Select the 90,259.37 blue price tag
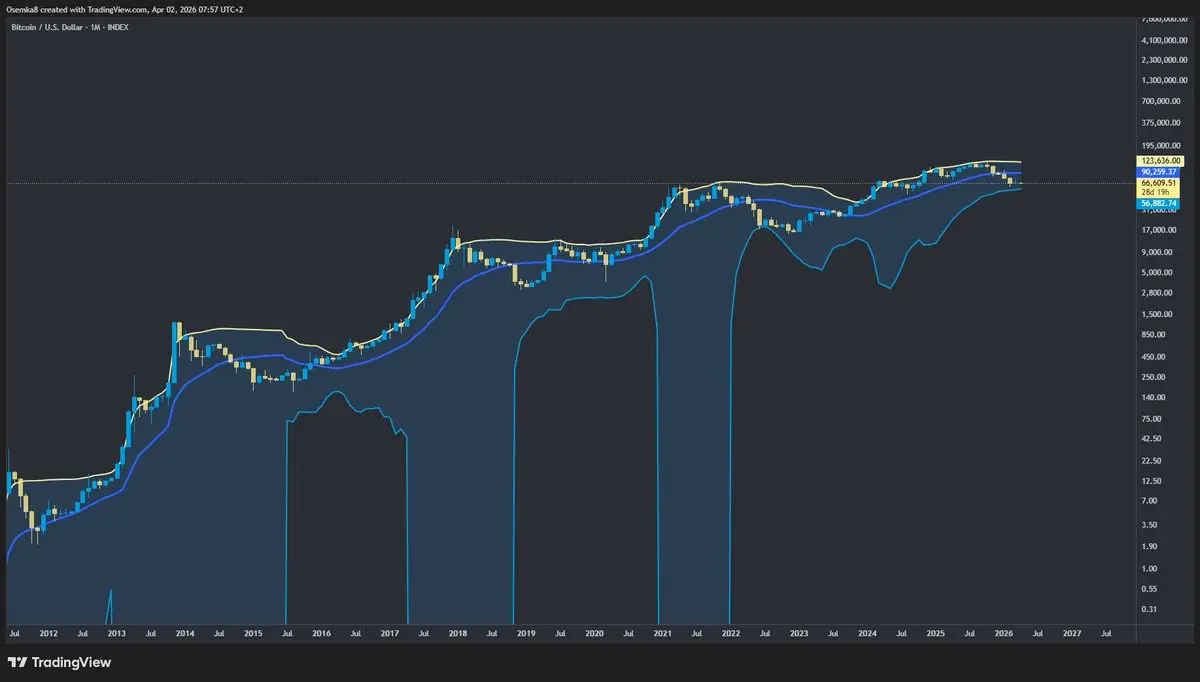The width and height of the screenshot is (1200, 682). point(1160,172)
